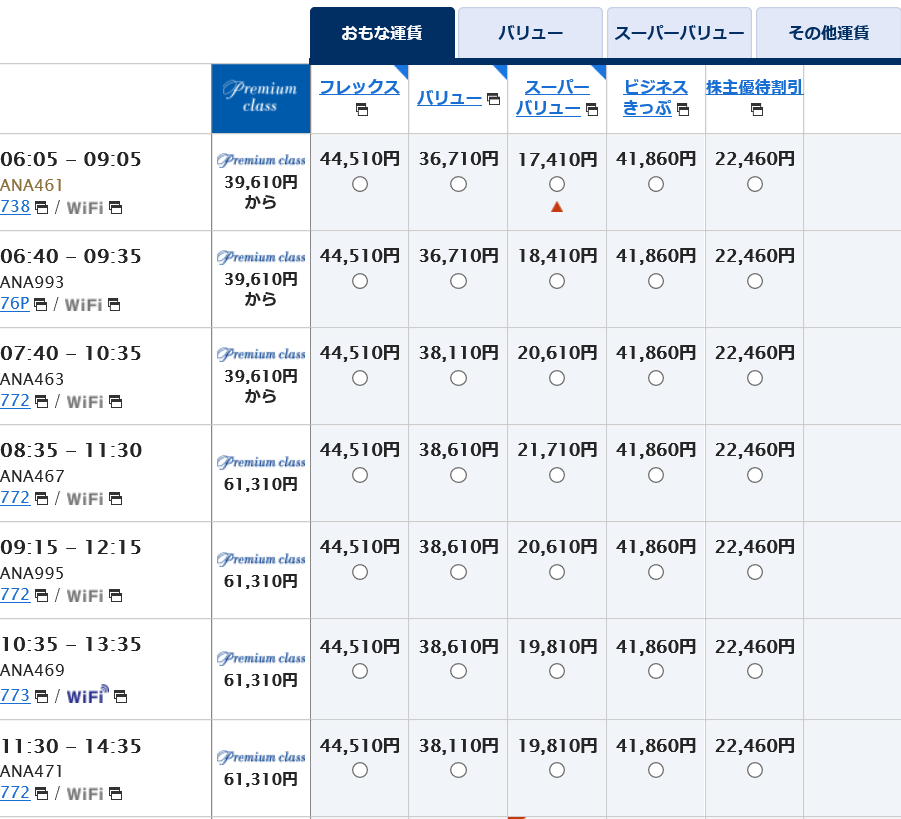Image resolution: width=901 pixels, height=819 pixels.
Task: Open WiFi info popup icon for ANA995
Action: click(x=115, y=596)
